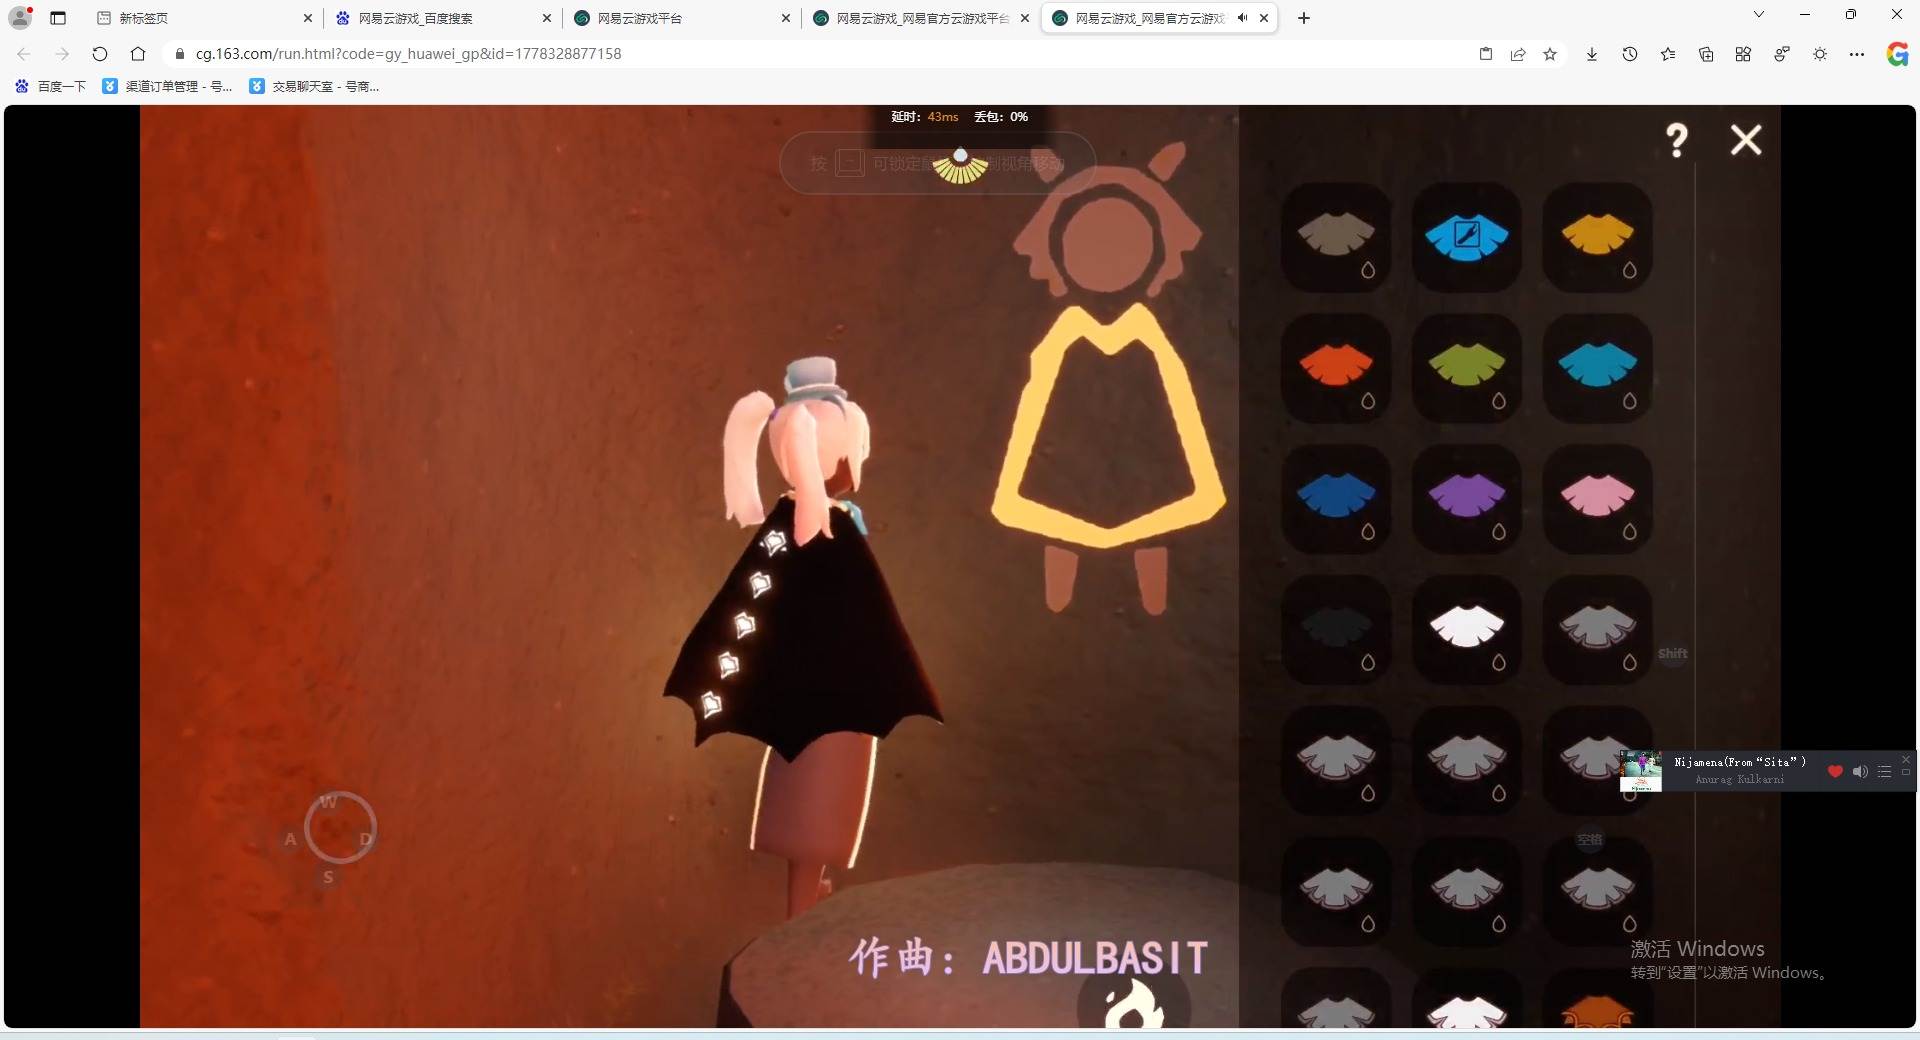Click the Google G icon in toolbar
This screenshot has height=1040, width=1920.
click(x=1897, y=54)
